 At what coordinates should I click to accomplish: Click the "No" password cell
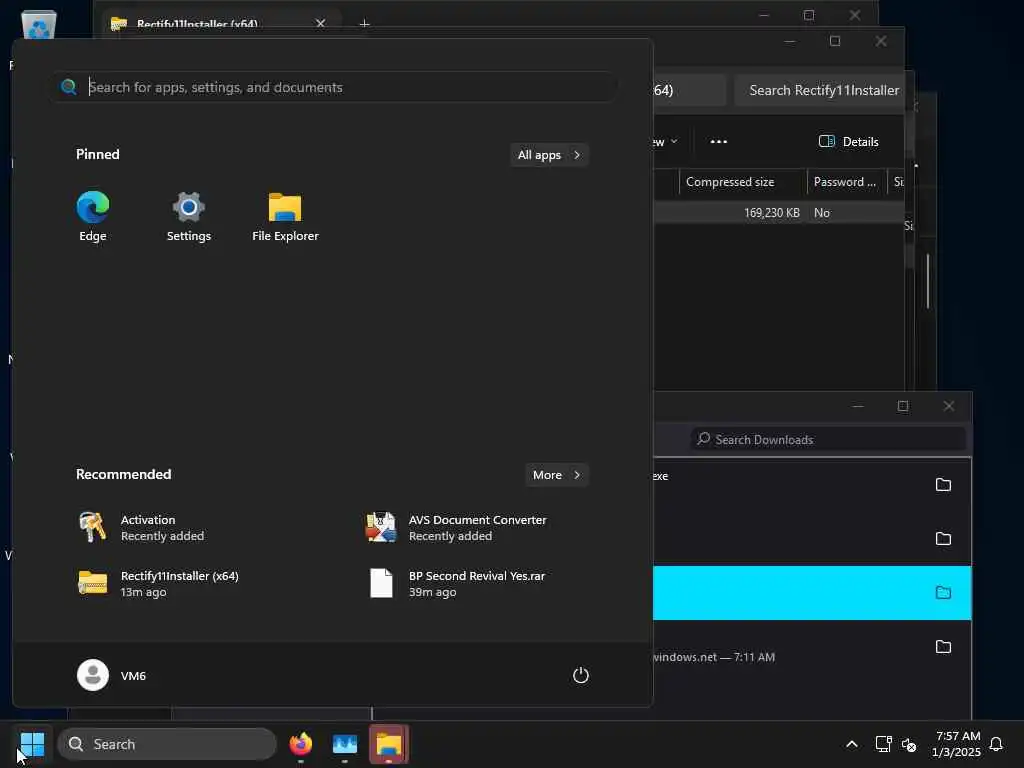[822, 213]
